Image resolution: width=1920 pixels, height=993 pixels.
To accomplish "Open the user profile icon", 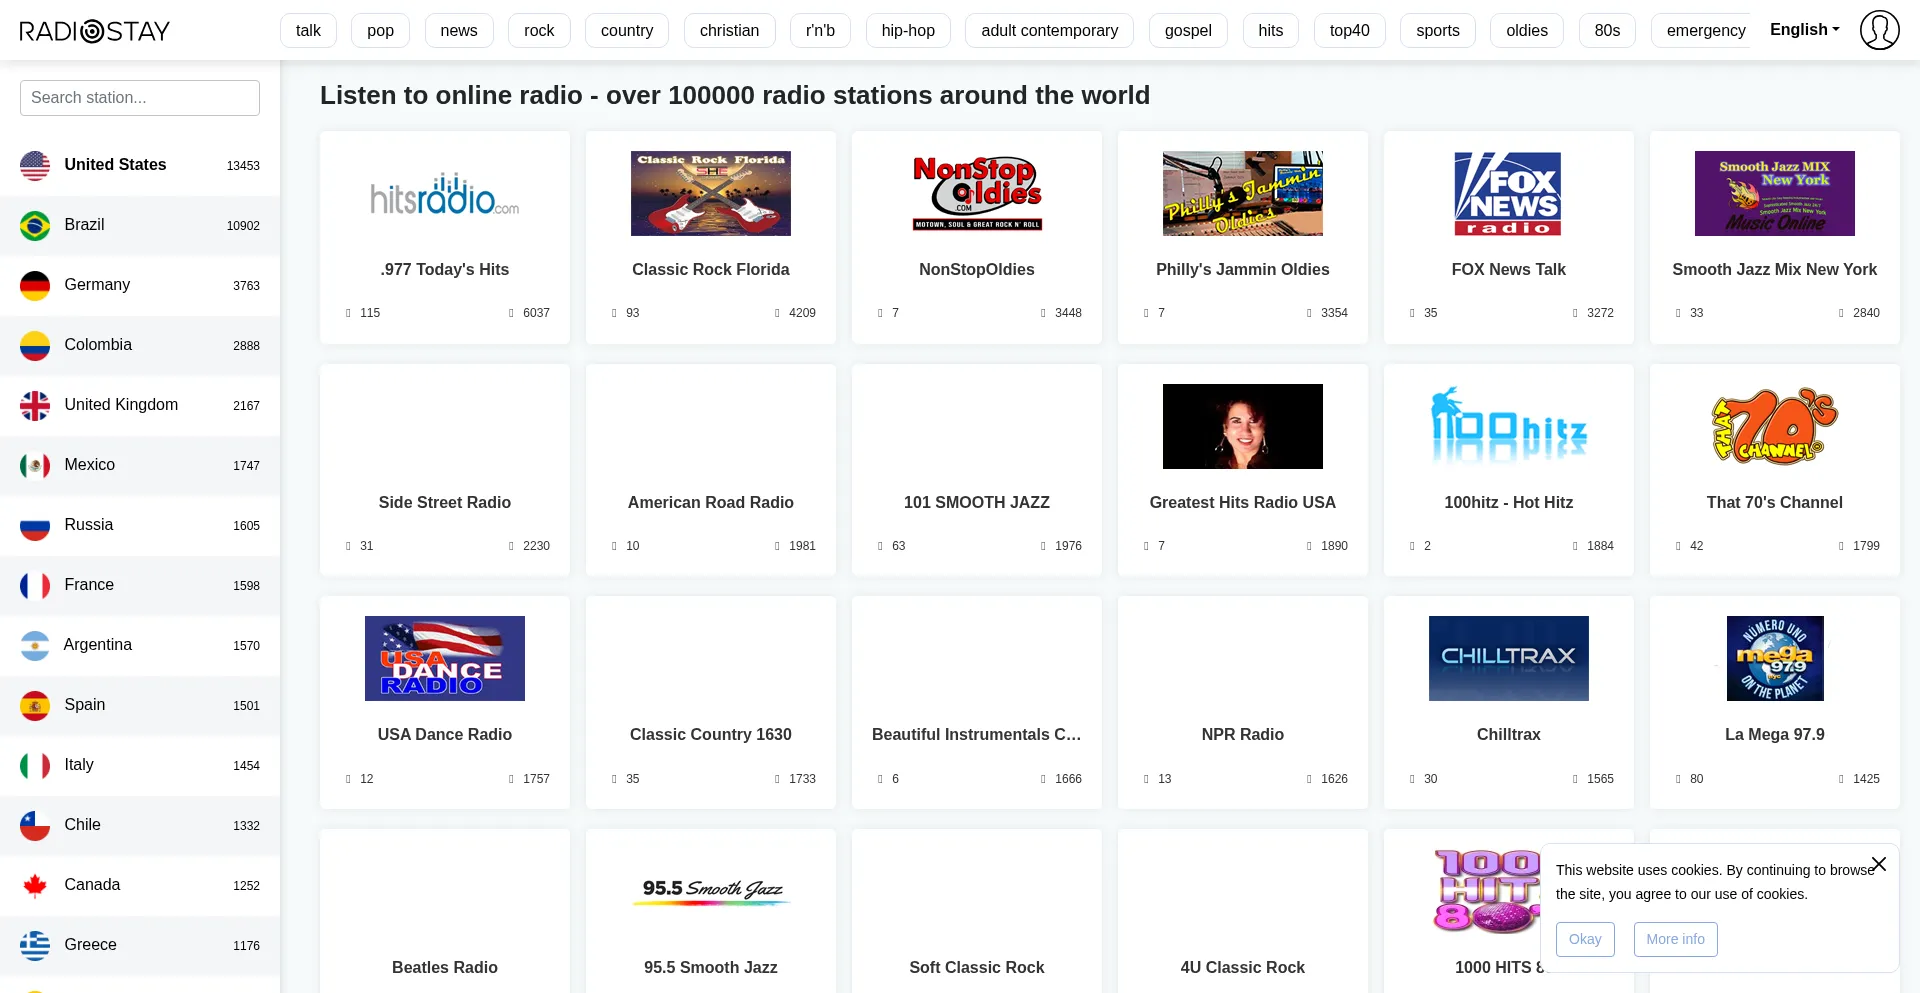I will (x=1879, y=30).
